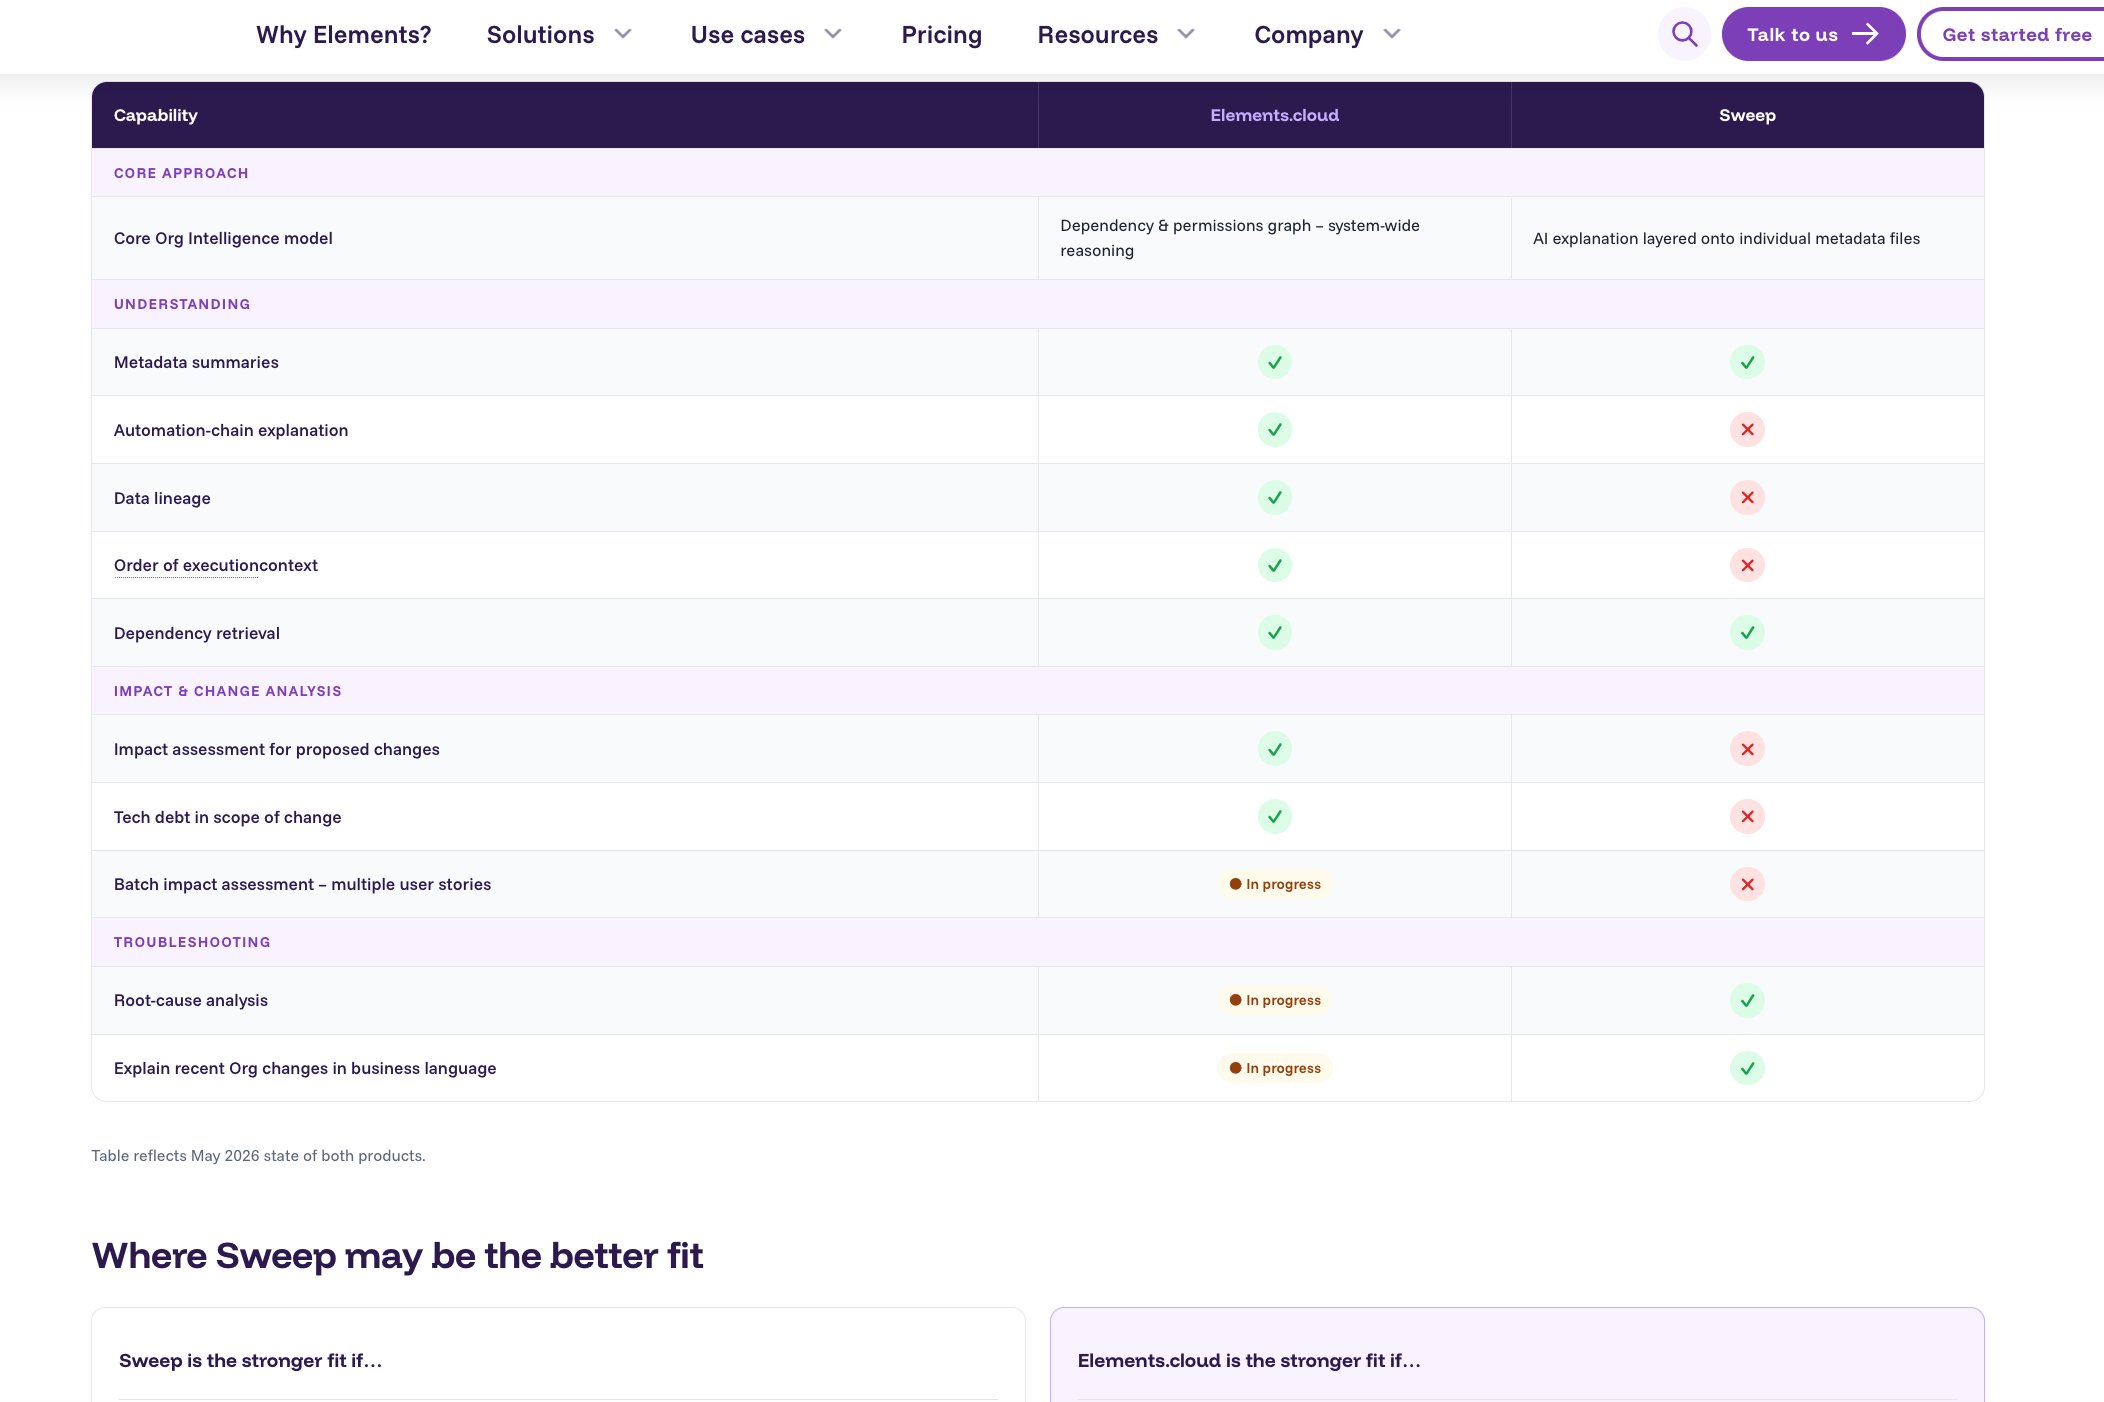Click Batch impact assessment row label
This screenshot has height=1402, width=2104.
[x=302, y=884]
